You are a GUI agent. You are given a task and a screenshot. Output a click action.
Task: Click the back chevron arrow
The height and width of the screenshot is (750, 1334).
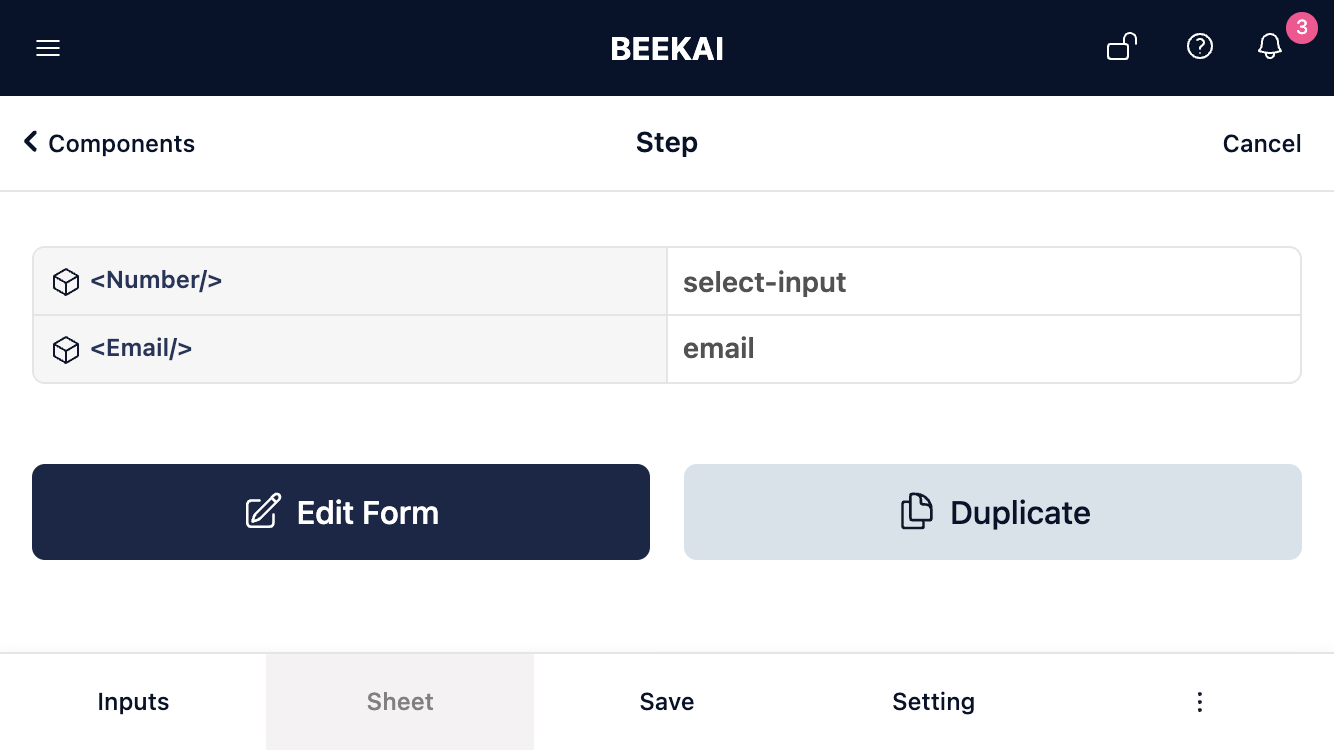tap(31, 142)
